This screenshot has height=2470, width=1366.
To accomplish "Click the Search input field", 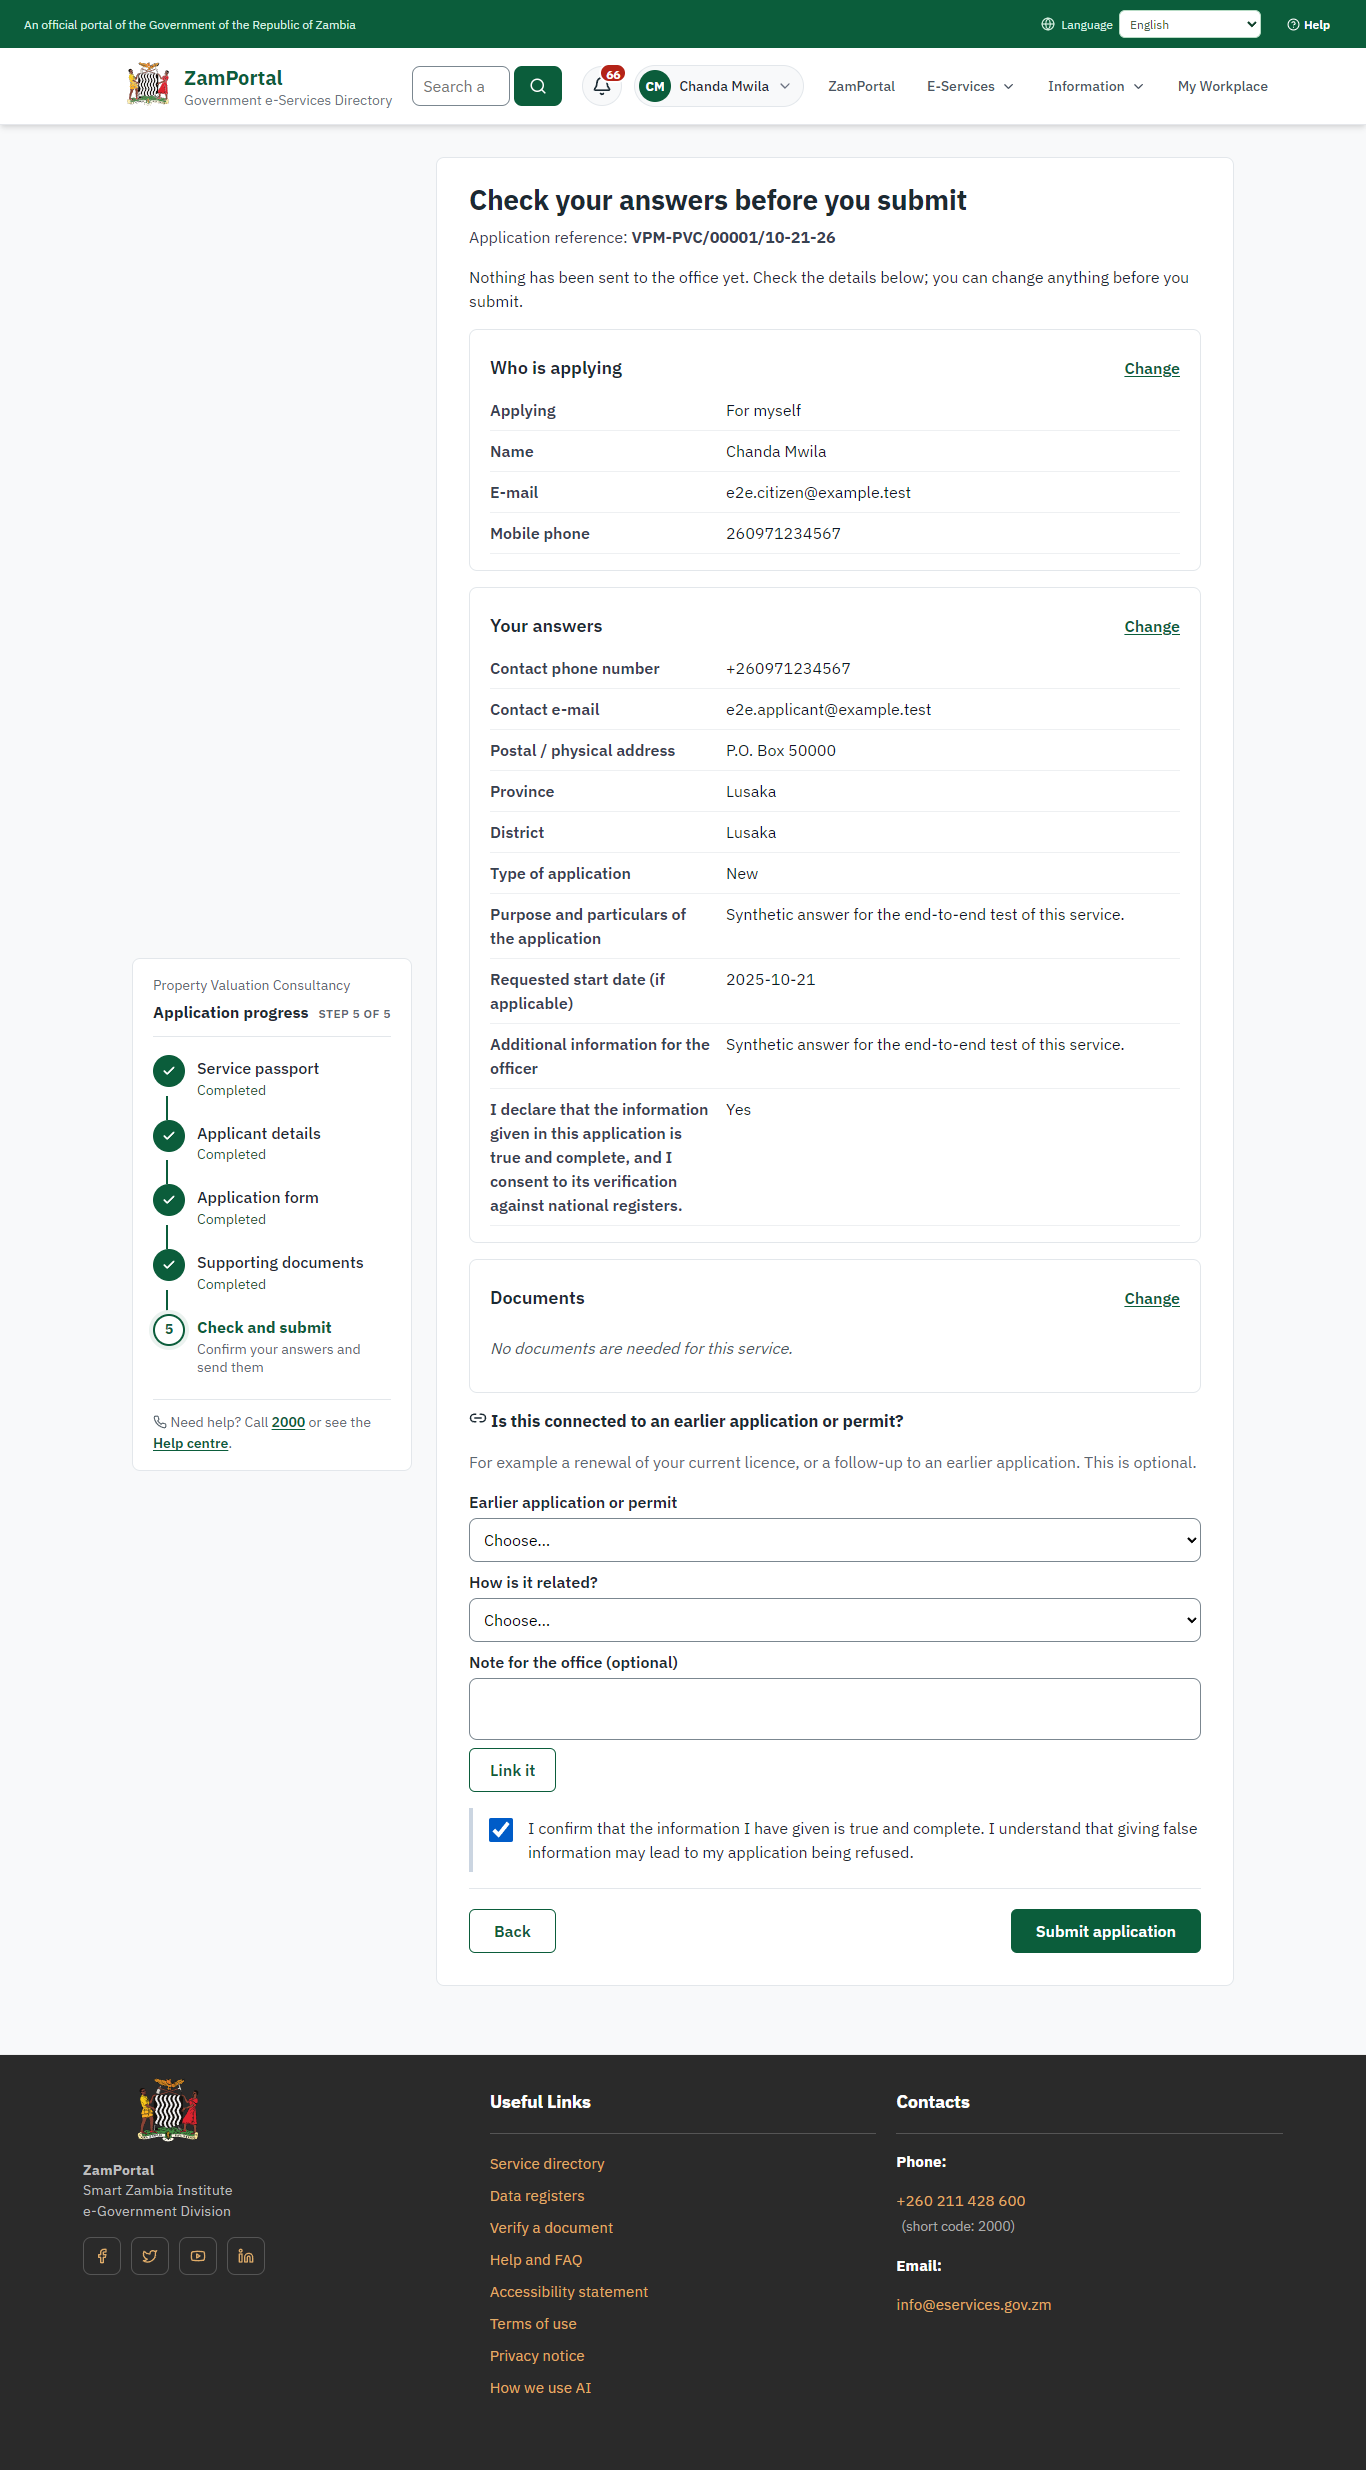I will coord(461,86).
